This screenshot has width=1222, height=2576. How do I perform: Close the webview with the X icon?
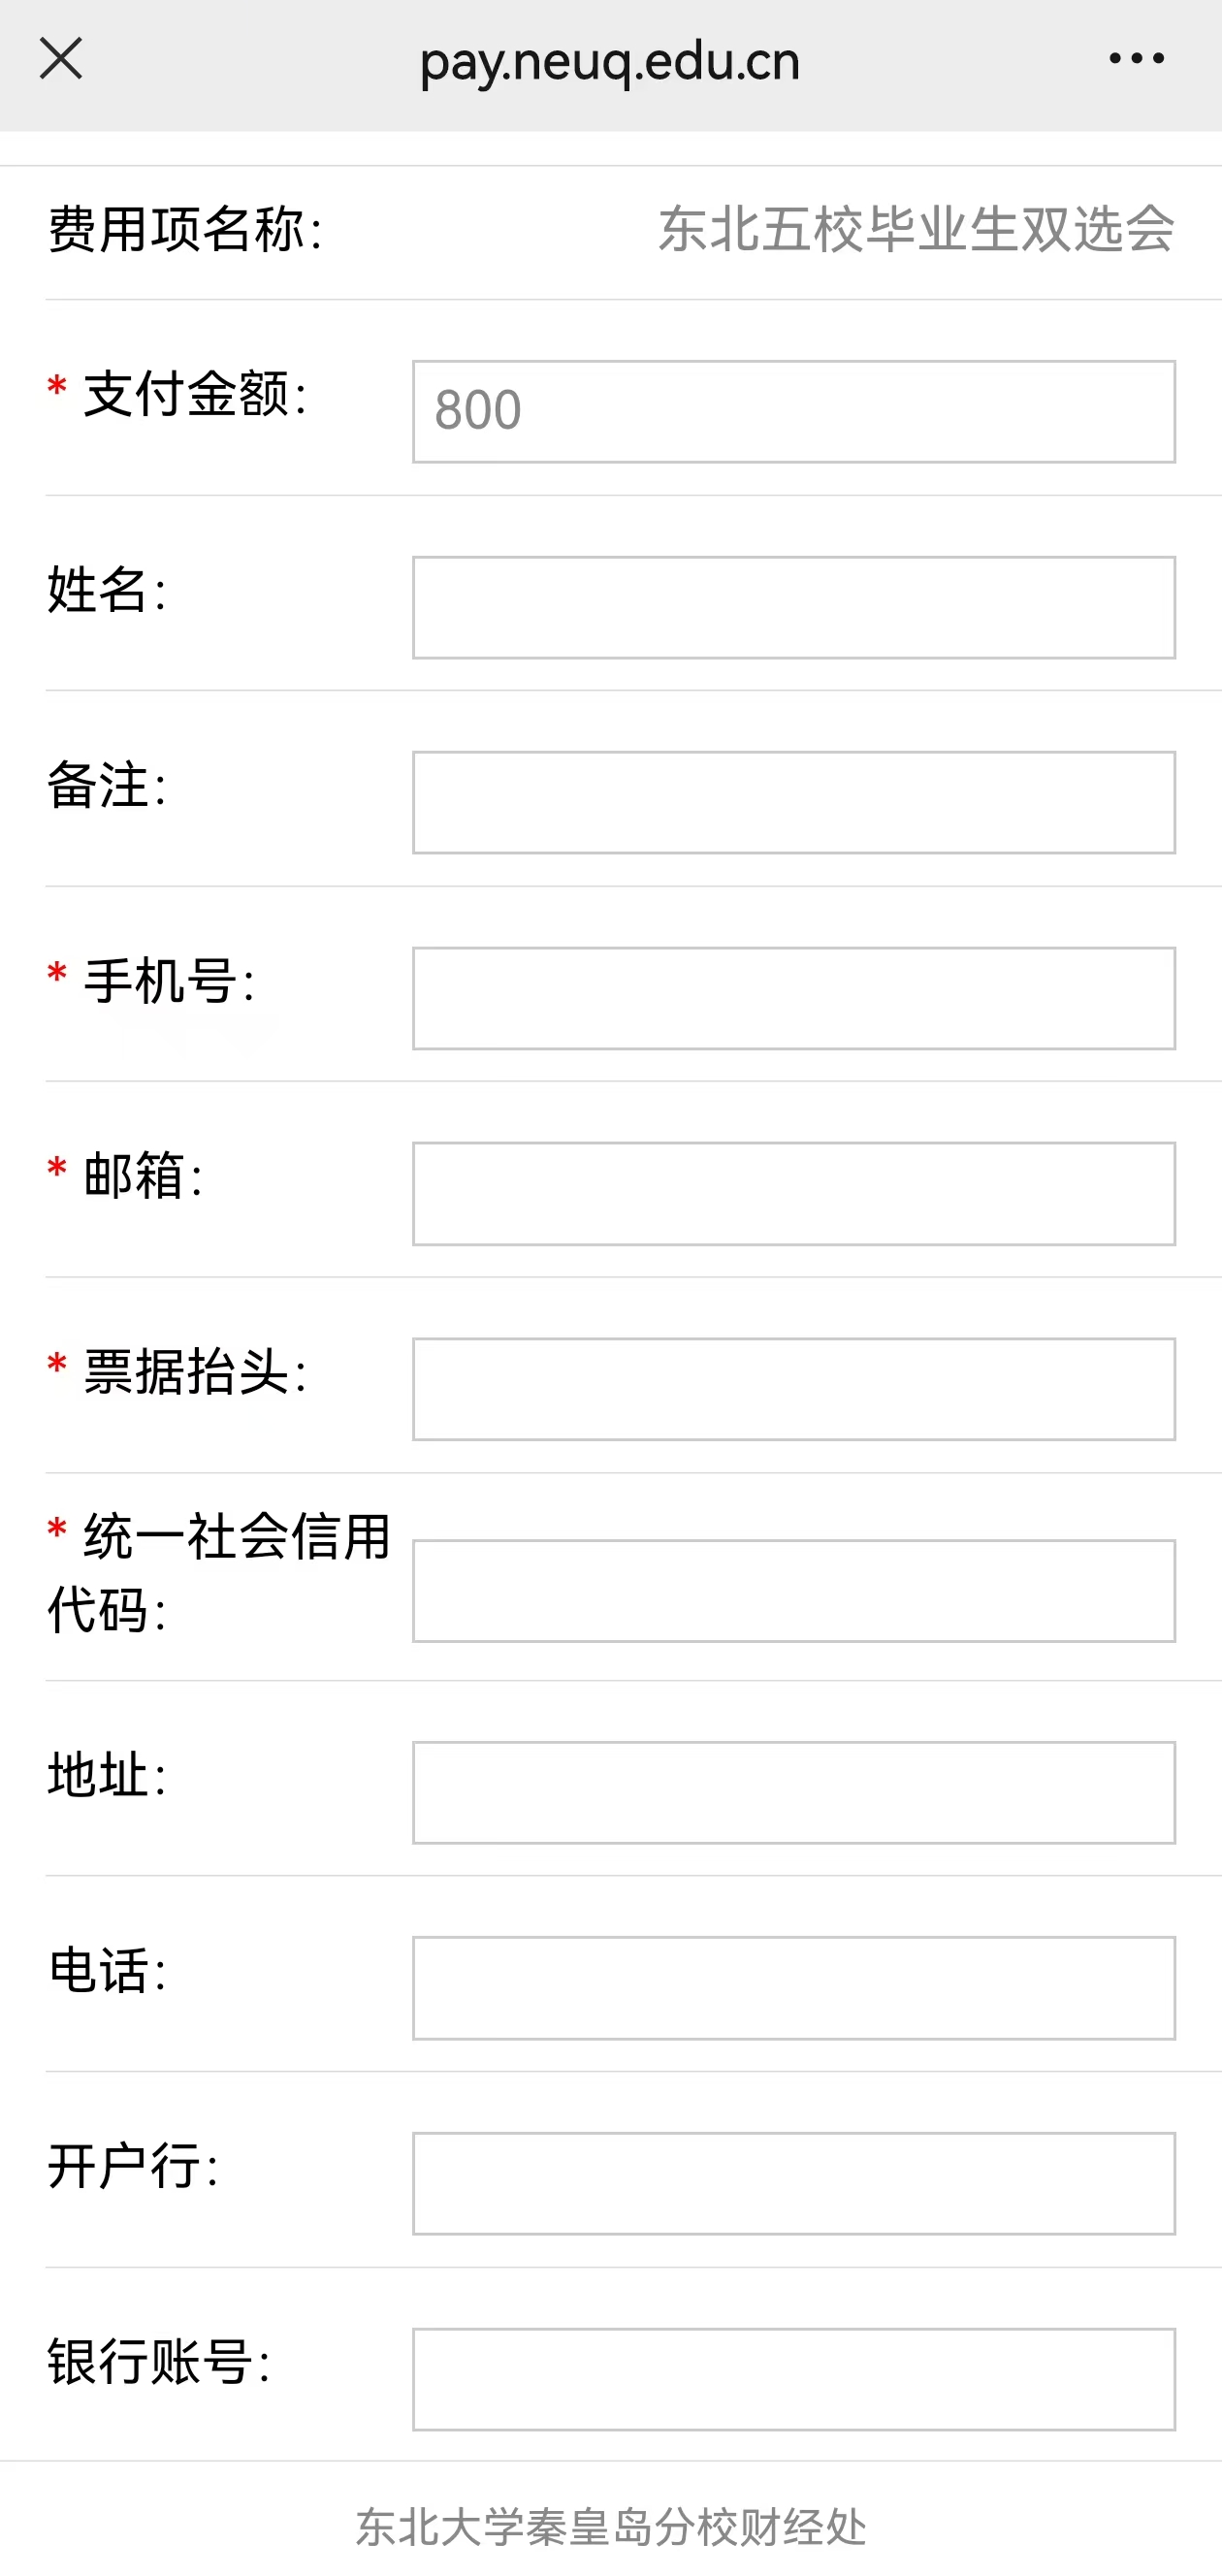pos(61,59)
